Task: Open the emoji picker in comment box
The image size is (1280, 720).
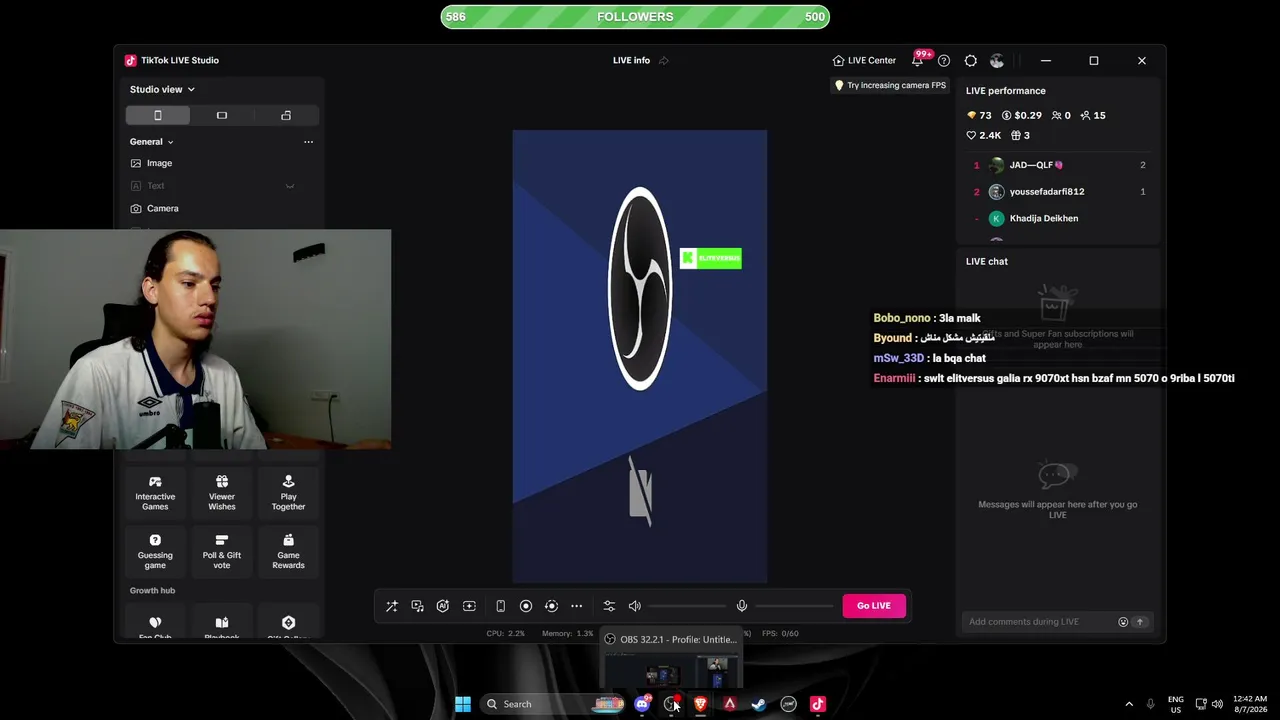Action: 1123,622
